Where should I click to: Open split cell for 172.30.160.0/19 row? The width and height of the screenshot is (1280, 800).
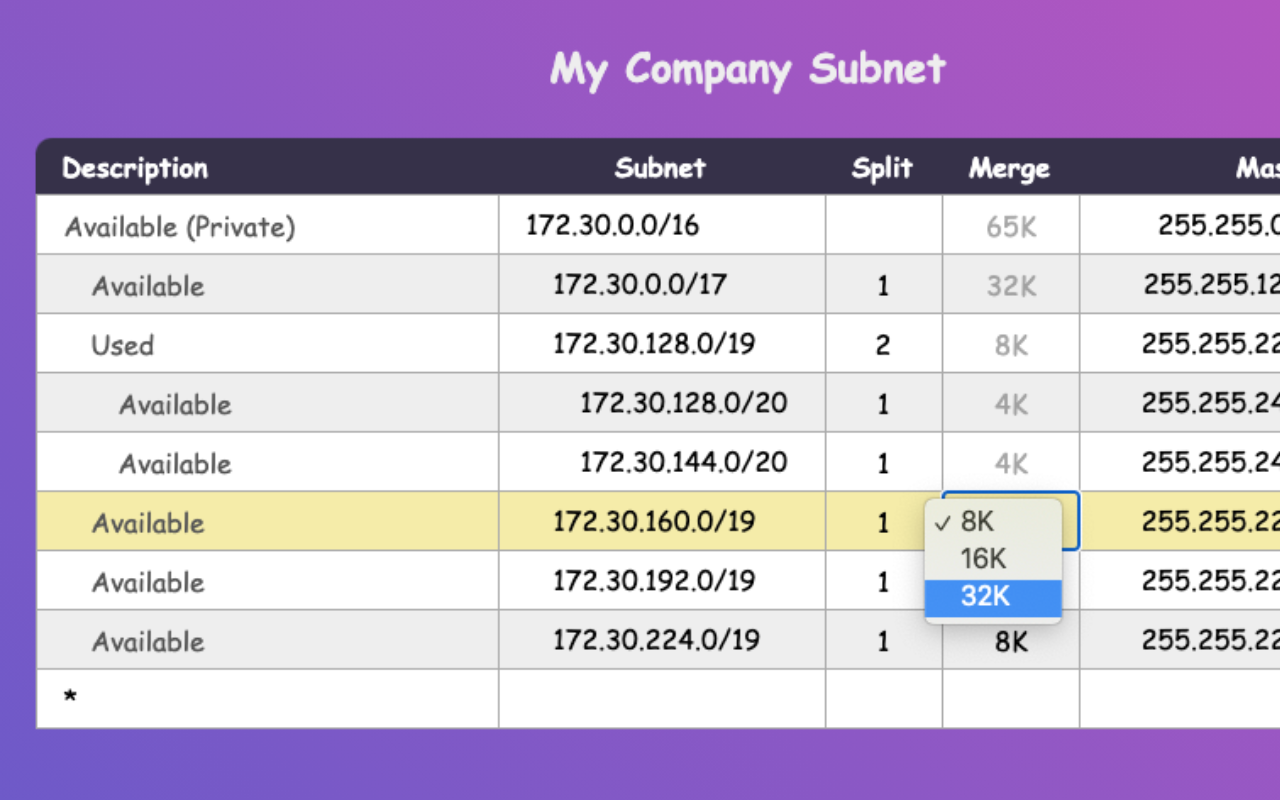coord(884,521)
